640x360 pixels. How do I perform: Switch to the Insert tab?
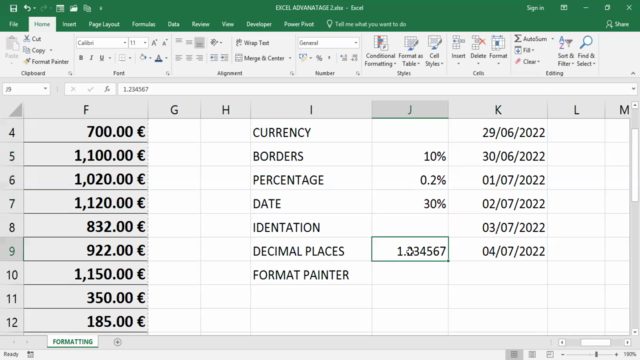pos(69,24)
